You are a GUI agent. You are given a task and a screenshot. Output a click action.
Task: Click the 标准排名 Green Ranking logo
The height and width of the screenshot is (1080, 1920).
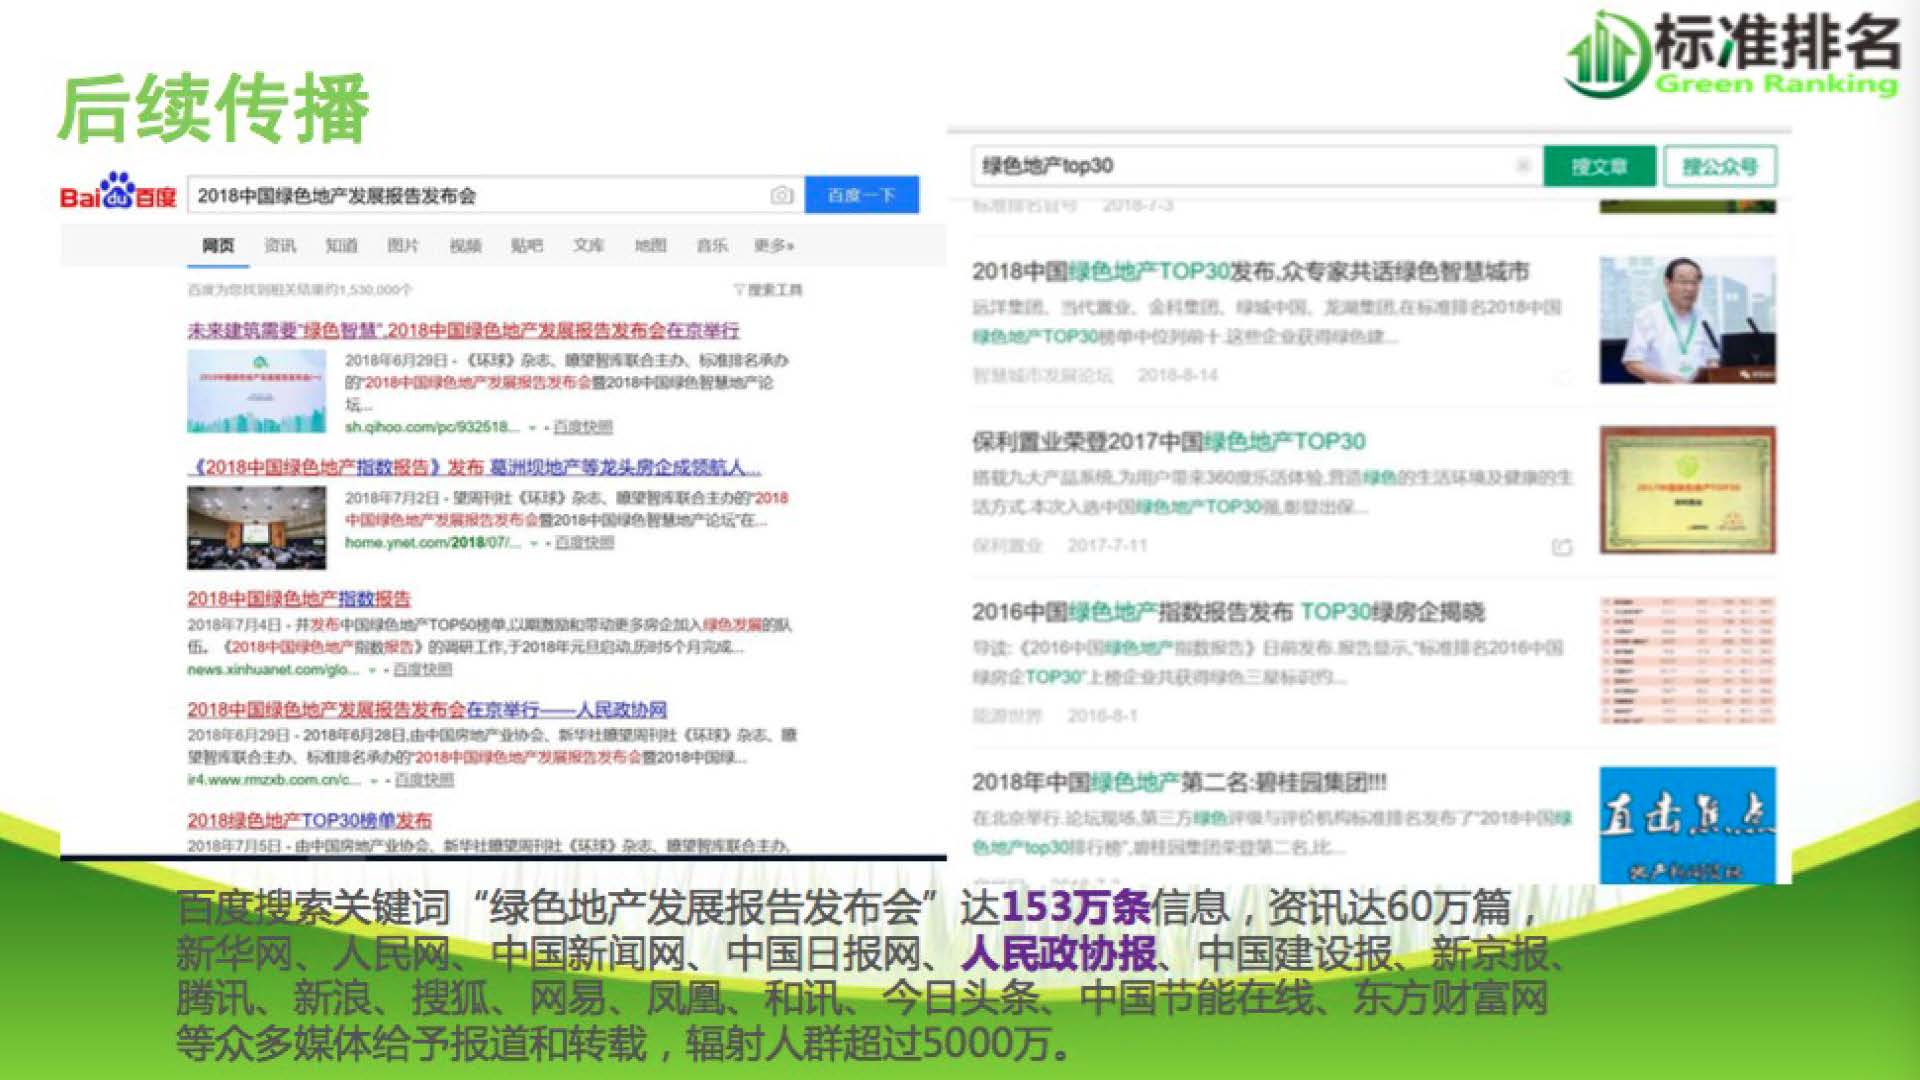pyautogui.click(x=1733, y=55)
